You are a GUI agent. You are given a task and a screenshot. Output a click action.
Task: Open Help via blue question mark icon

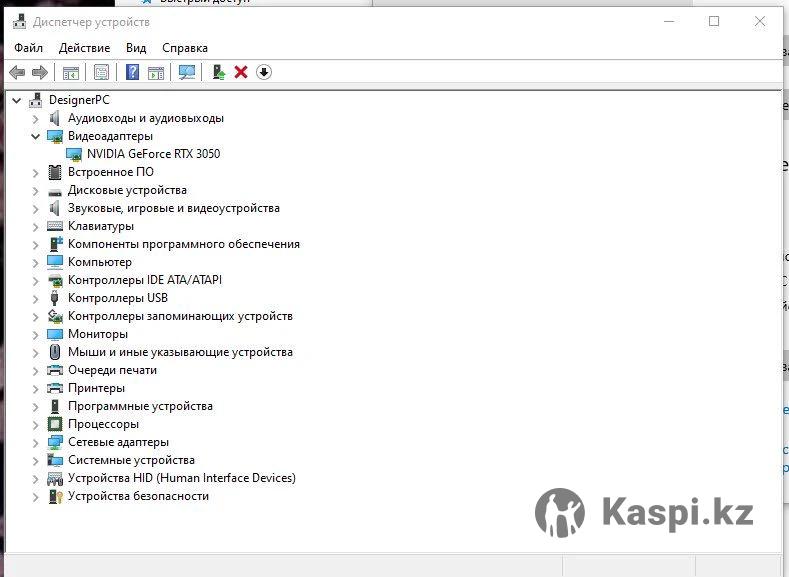tap(132, 72)
